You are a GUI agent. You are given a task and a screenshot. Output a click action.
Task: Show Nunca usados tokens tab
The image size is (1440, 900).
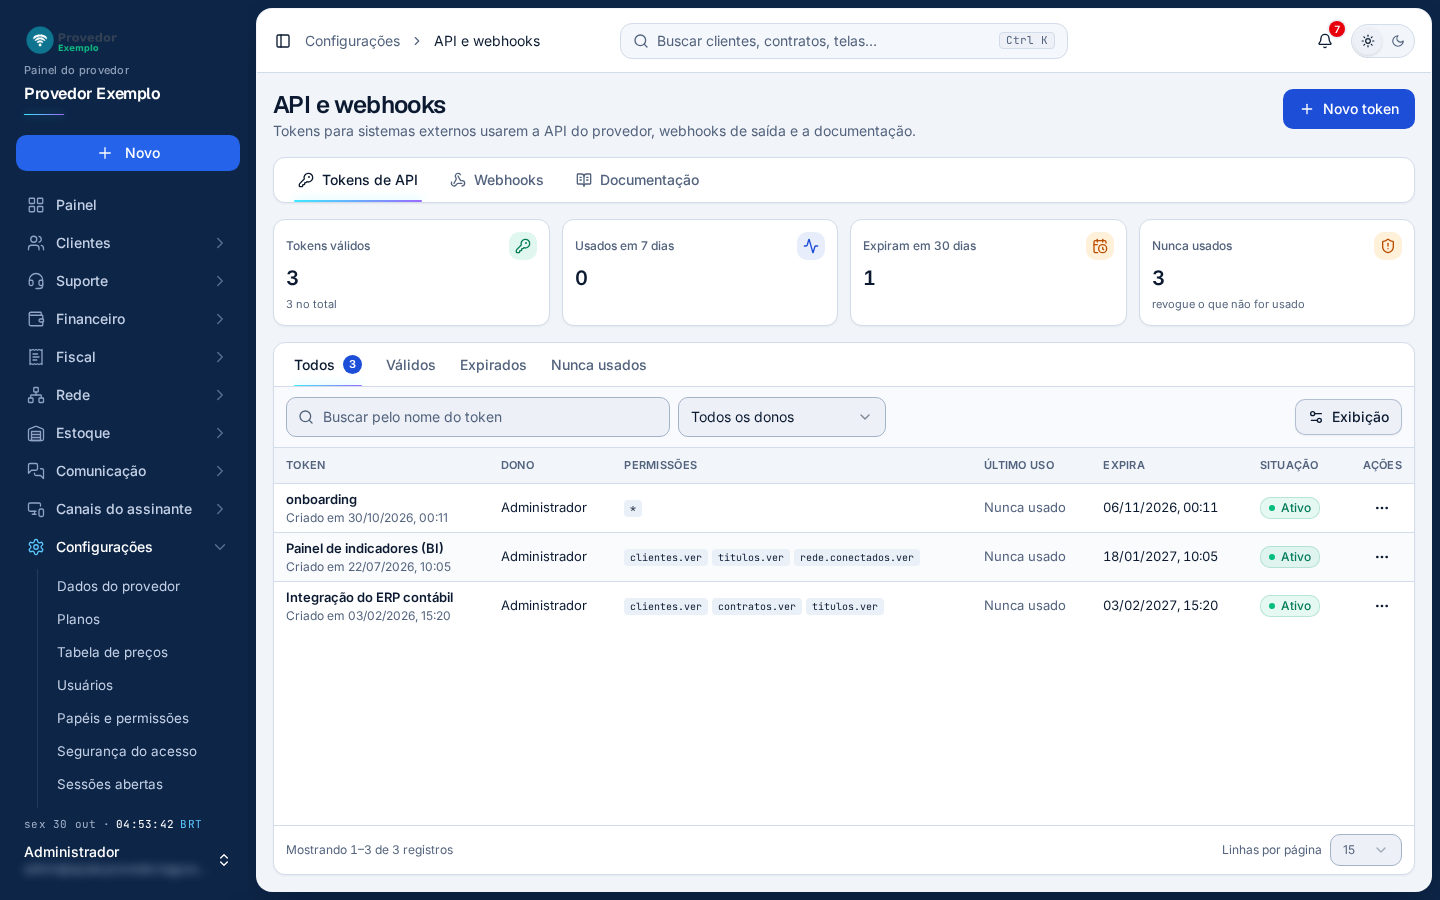coord(599,365)
